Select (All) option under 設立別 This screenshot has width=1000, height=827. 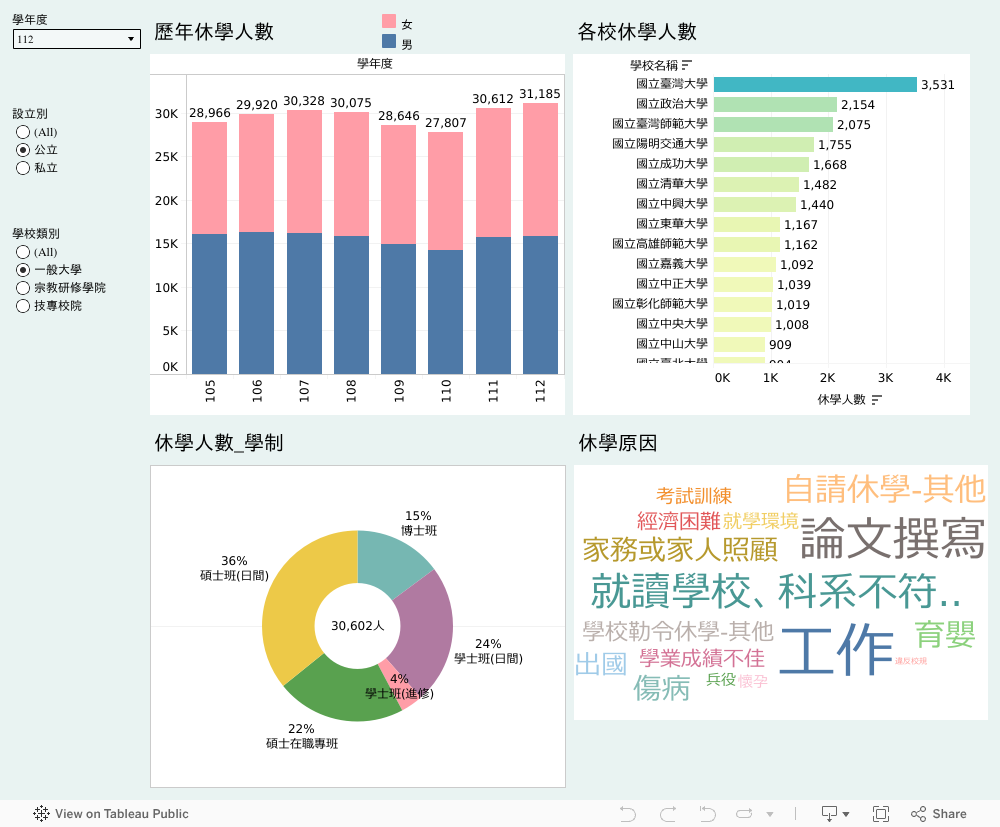23,132
